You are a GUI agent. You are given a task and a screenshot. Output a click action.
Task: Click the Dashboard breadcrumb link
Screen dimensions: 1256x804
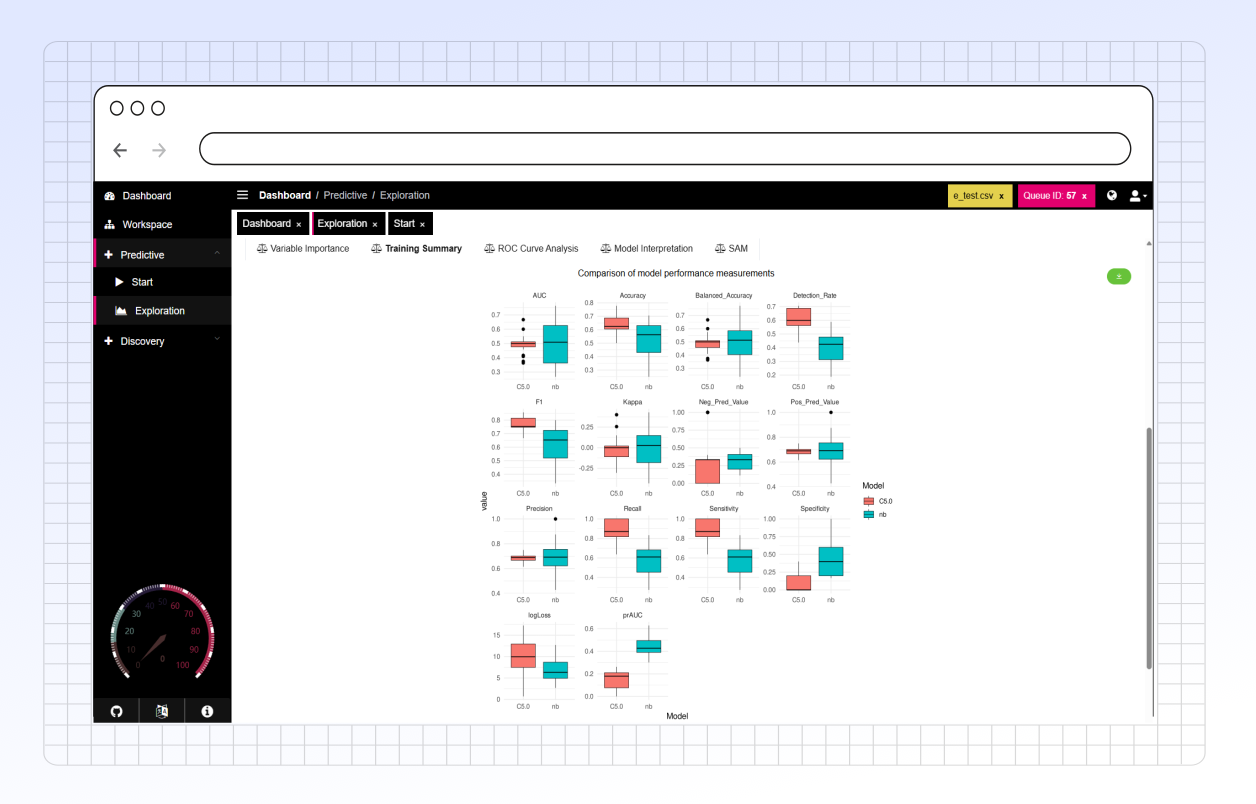click(x=285, y=195)
